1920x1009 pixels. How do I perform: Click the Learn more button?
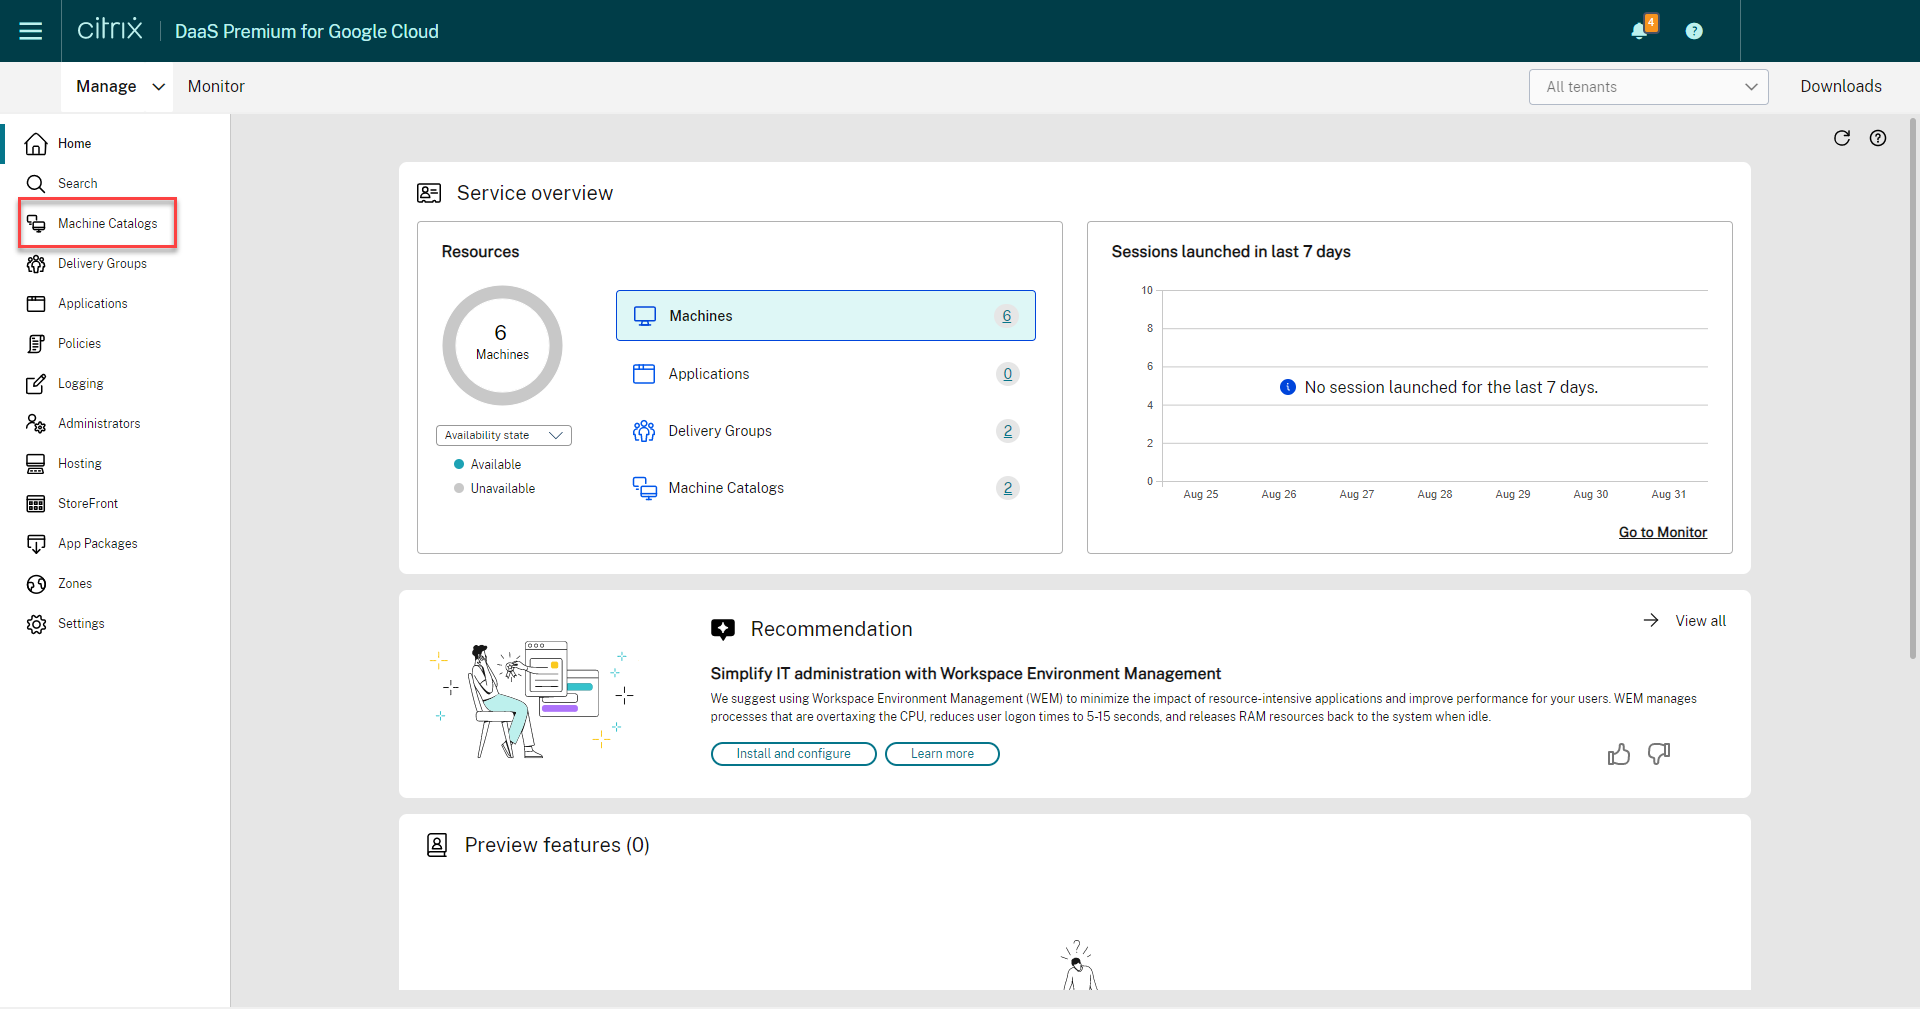[942, 754]
